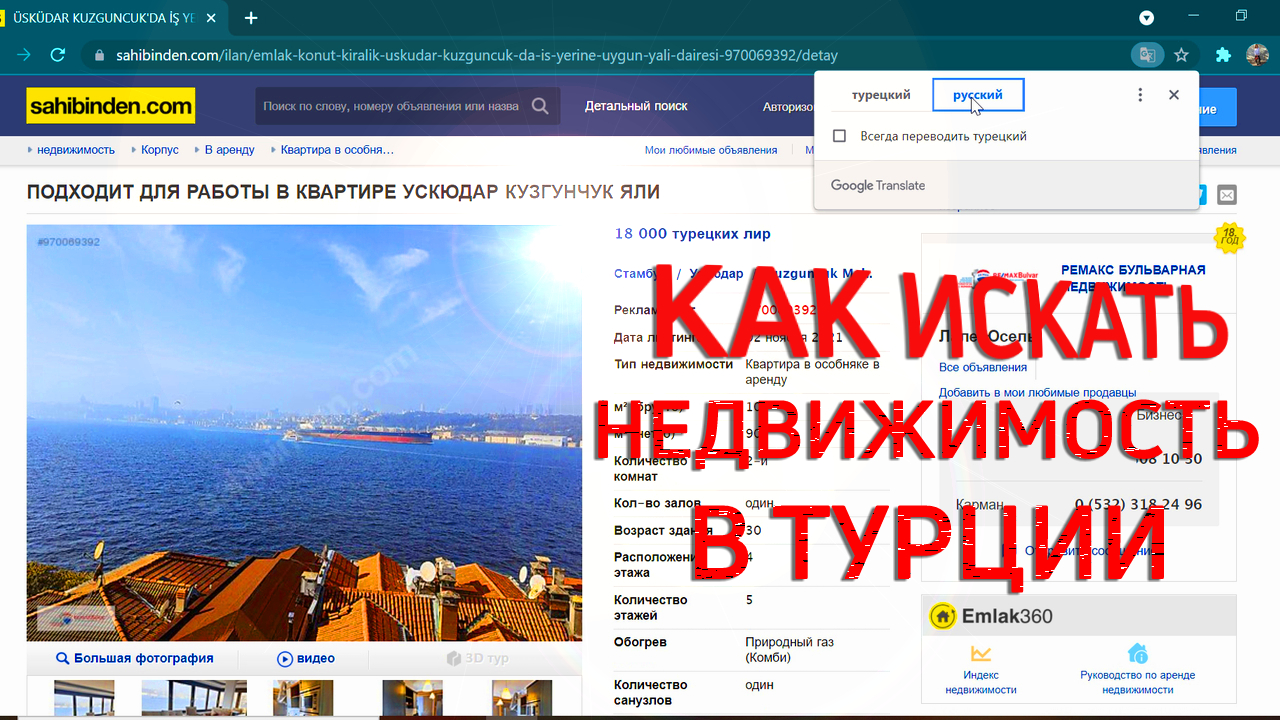Click the Корпус breadcrumb
This screenshot has height=720, width=1280.
(160, 150)
